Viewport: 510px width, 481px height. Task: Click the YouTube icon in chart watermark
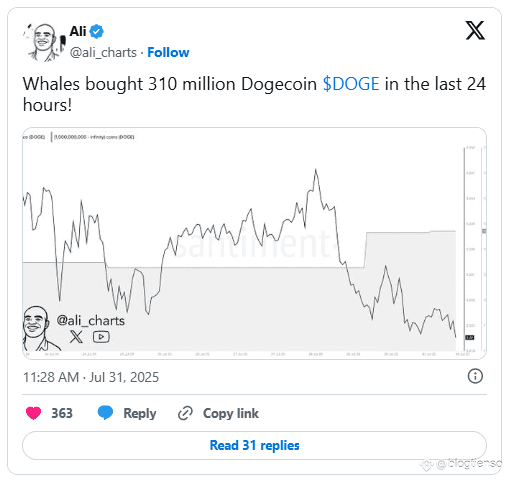click(101, 337)
